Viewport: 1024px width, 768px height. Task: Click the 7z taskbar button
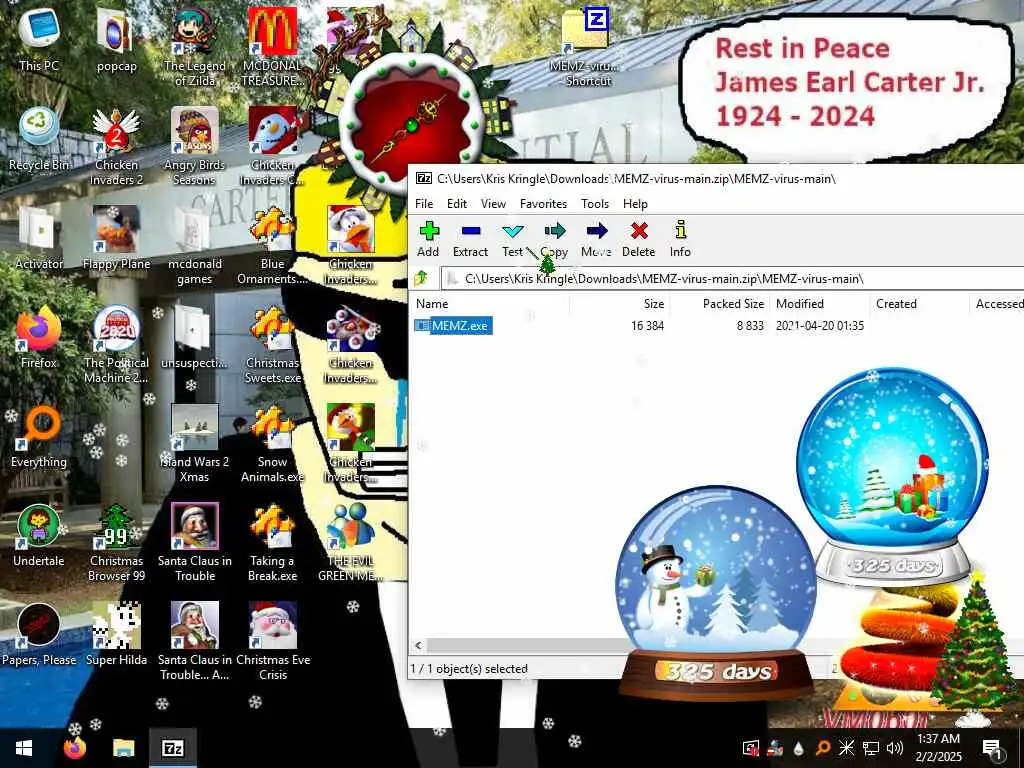173,748
